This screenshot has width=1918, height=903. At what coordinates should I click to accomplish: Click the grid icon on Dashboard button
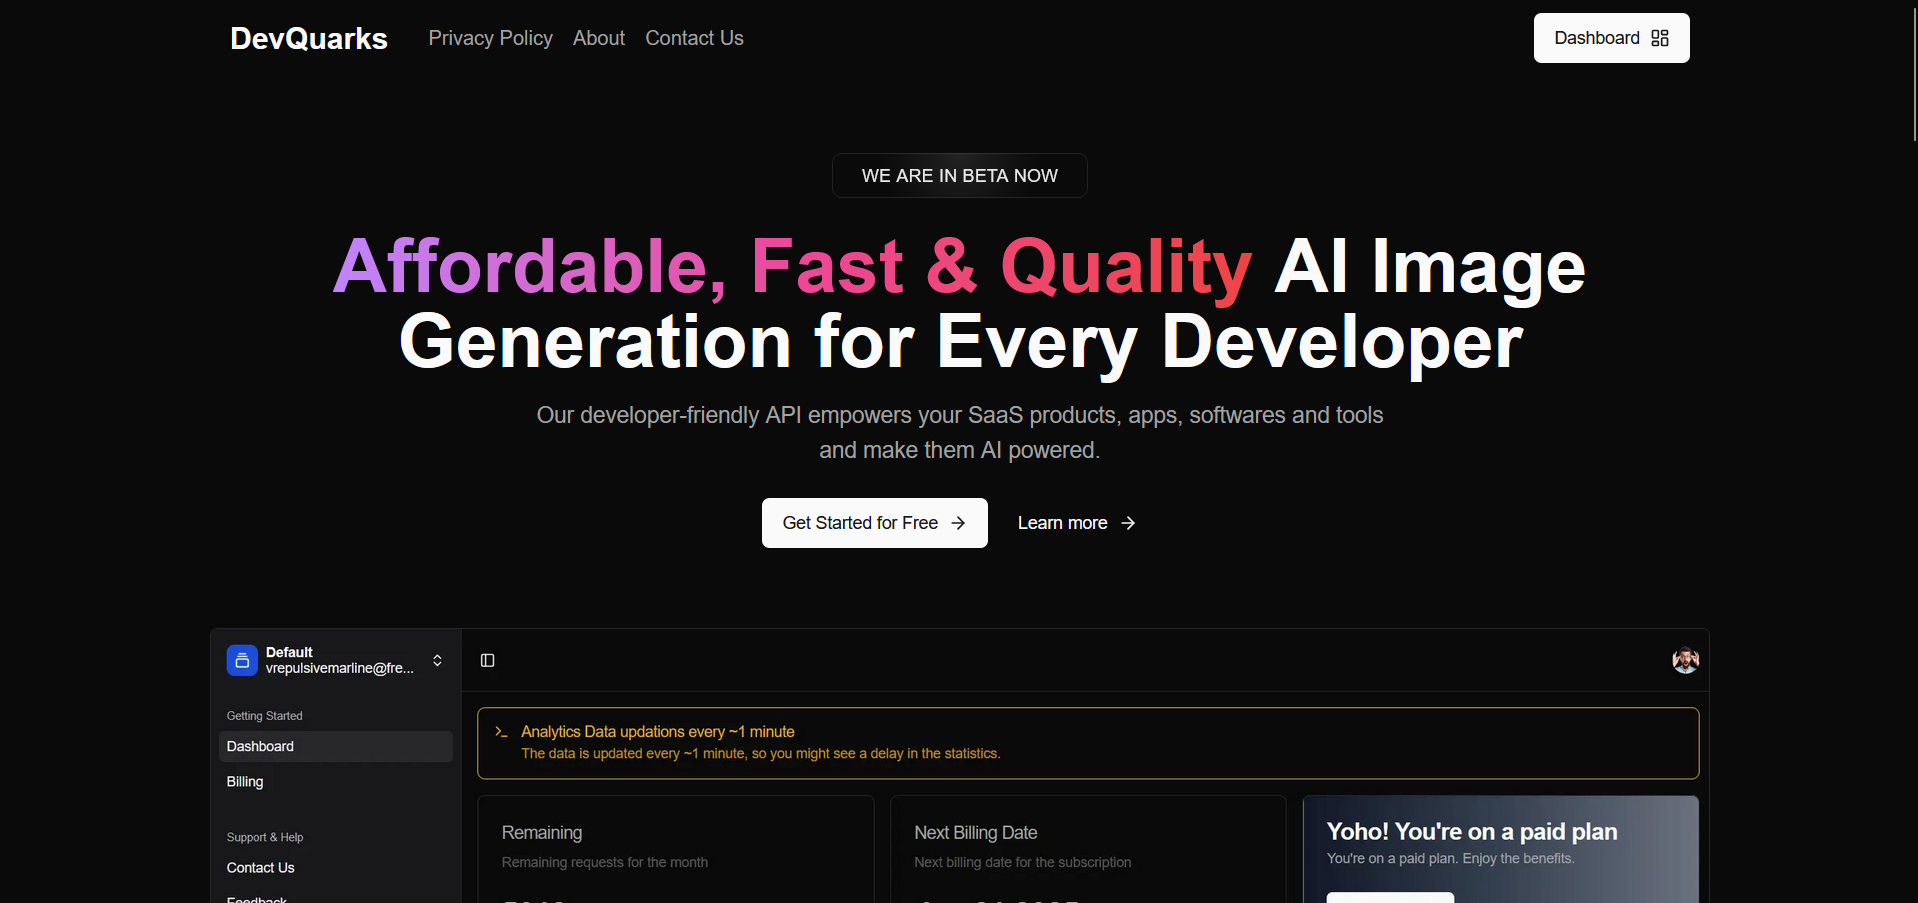(1660, 38)
